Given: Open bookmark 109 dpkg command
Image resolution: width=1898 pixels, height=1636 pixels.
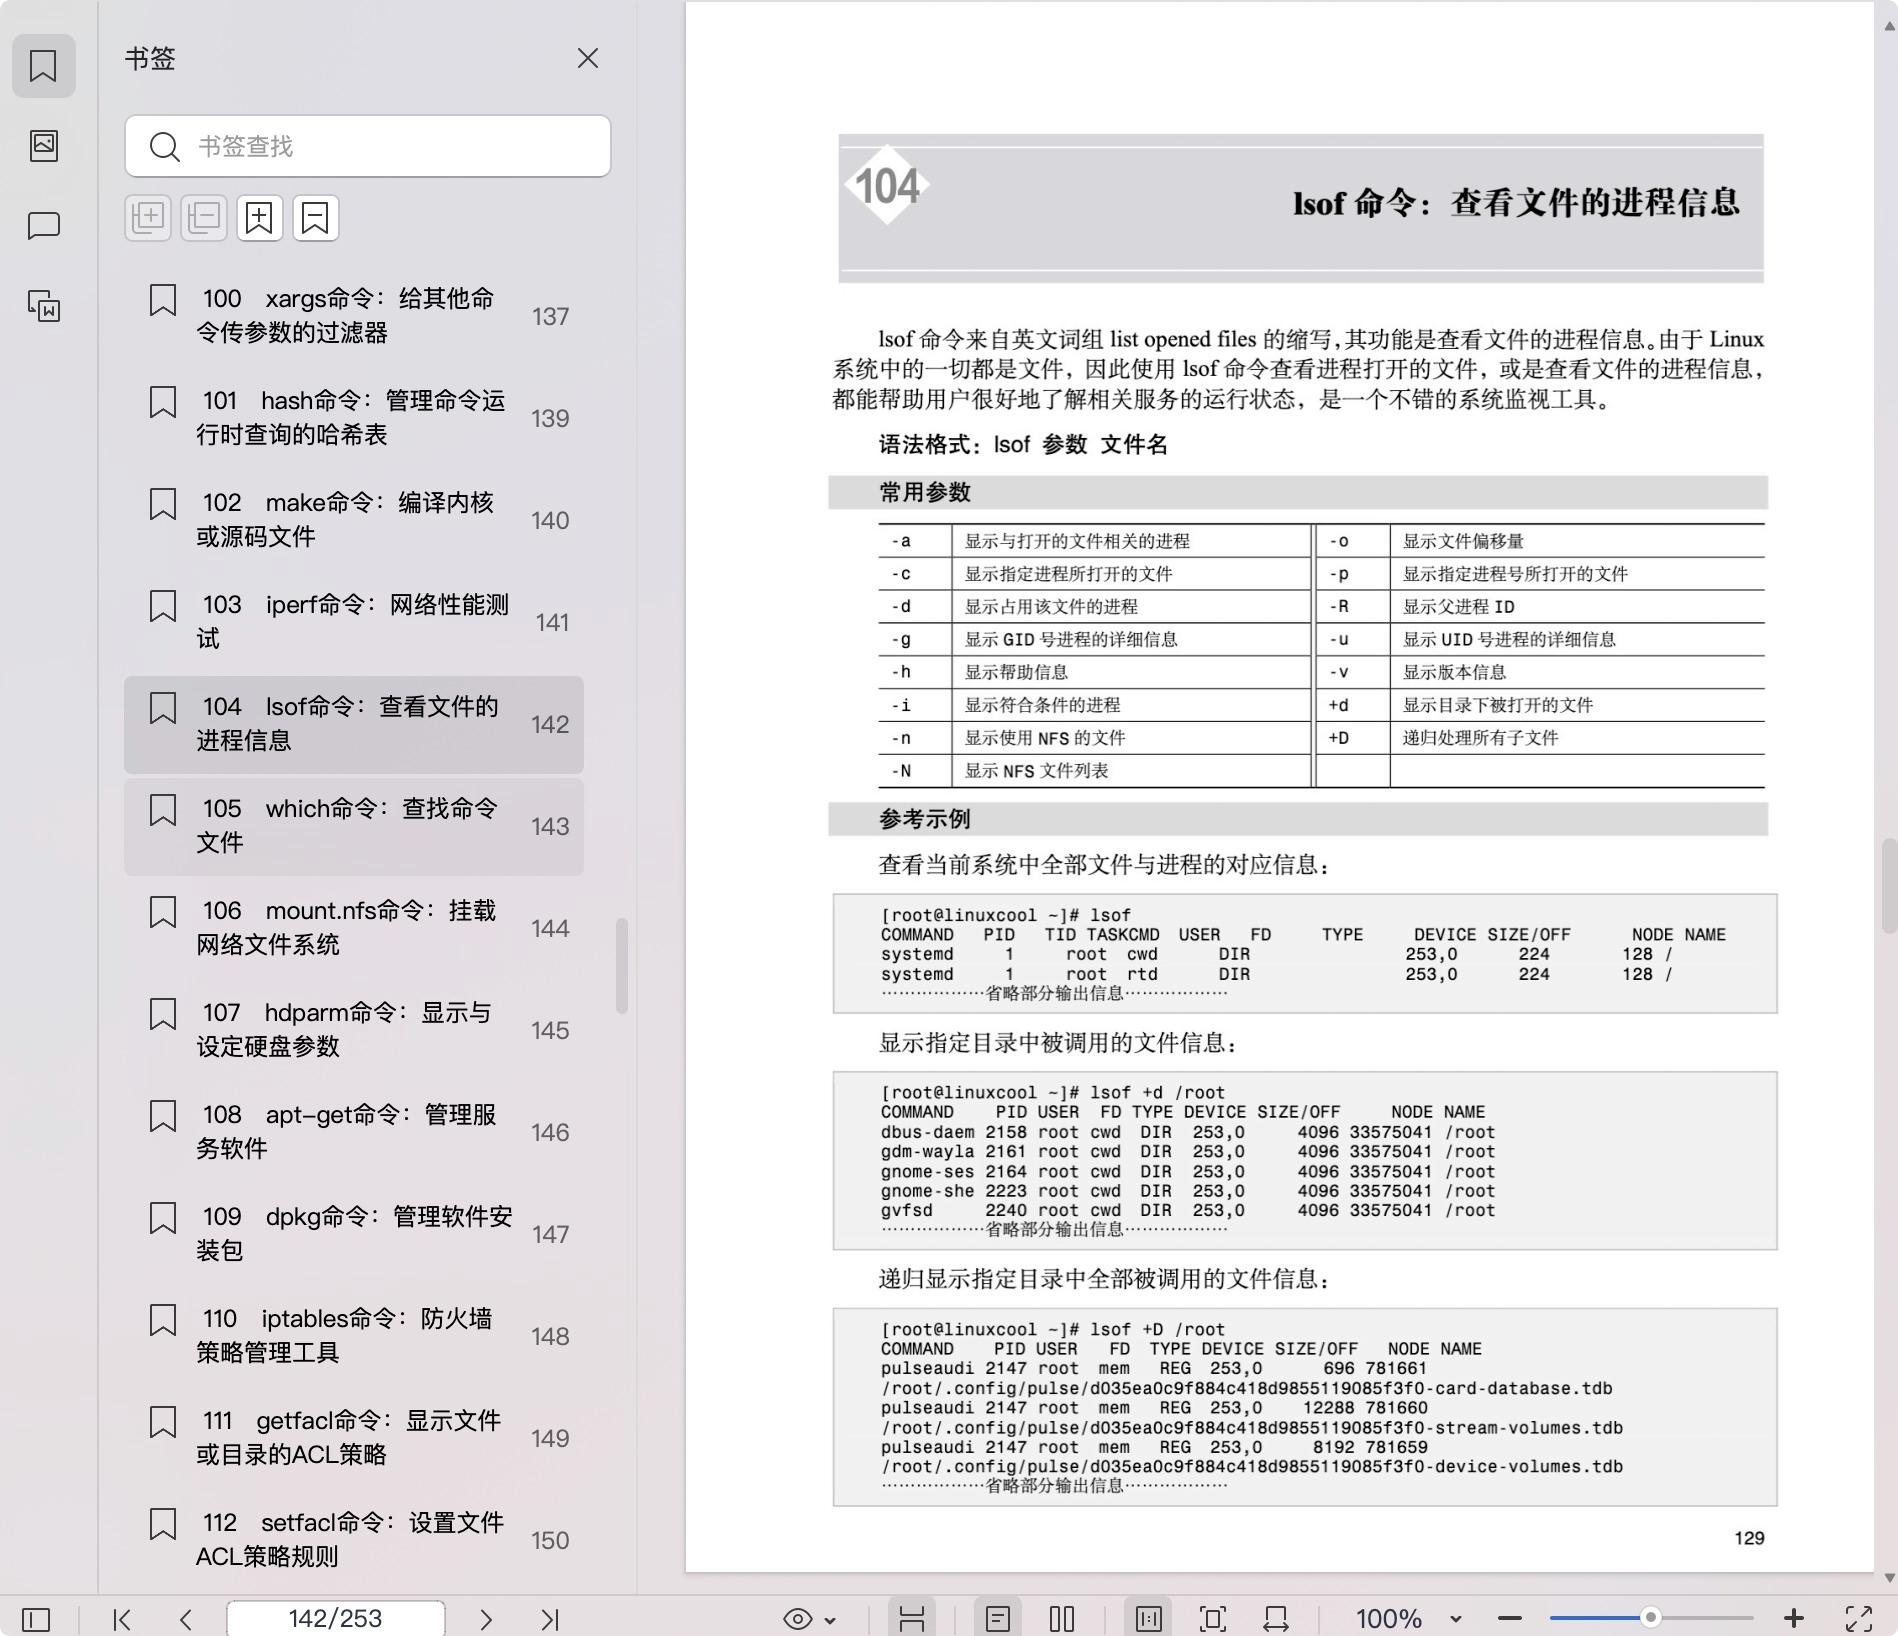Looking at the screenshot, I should click(354, 1234).
